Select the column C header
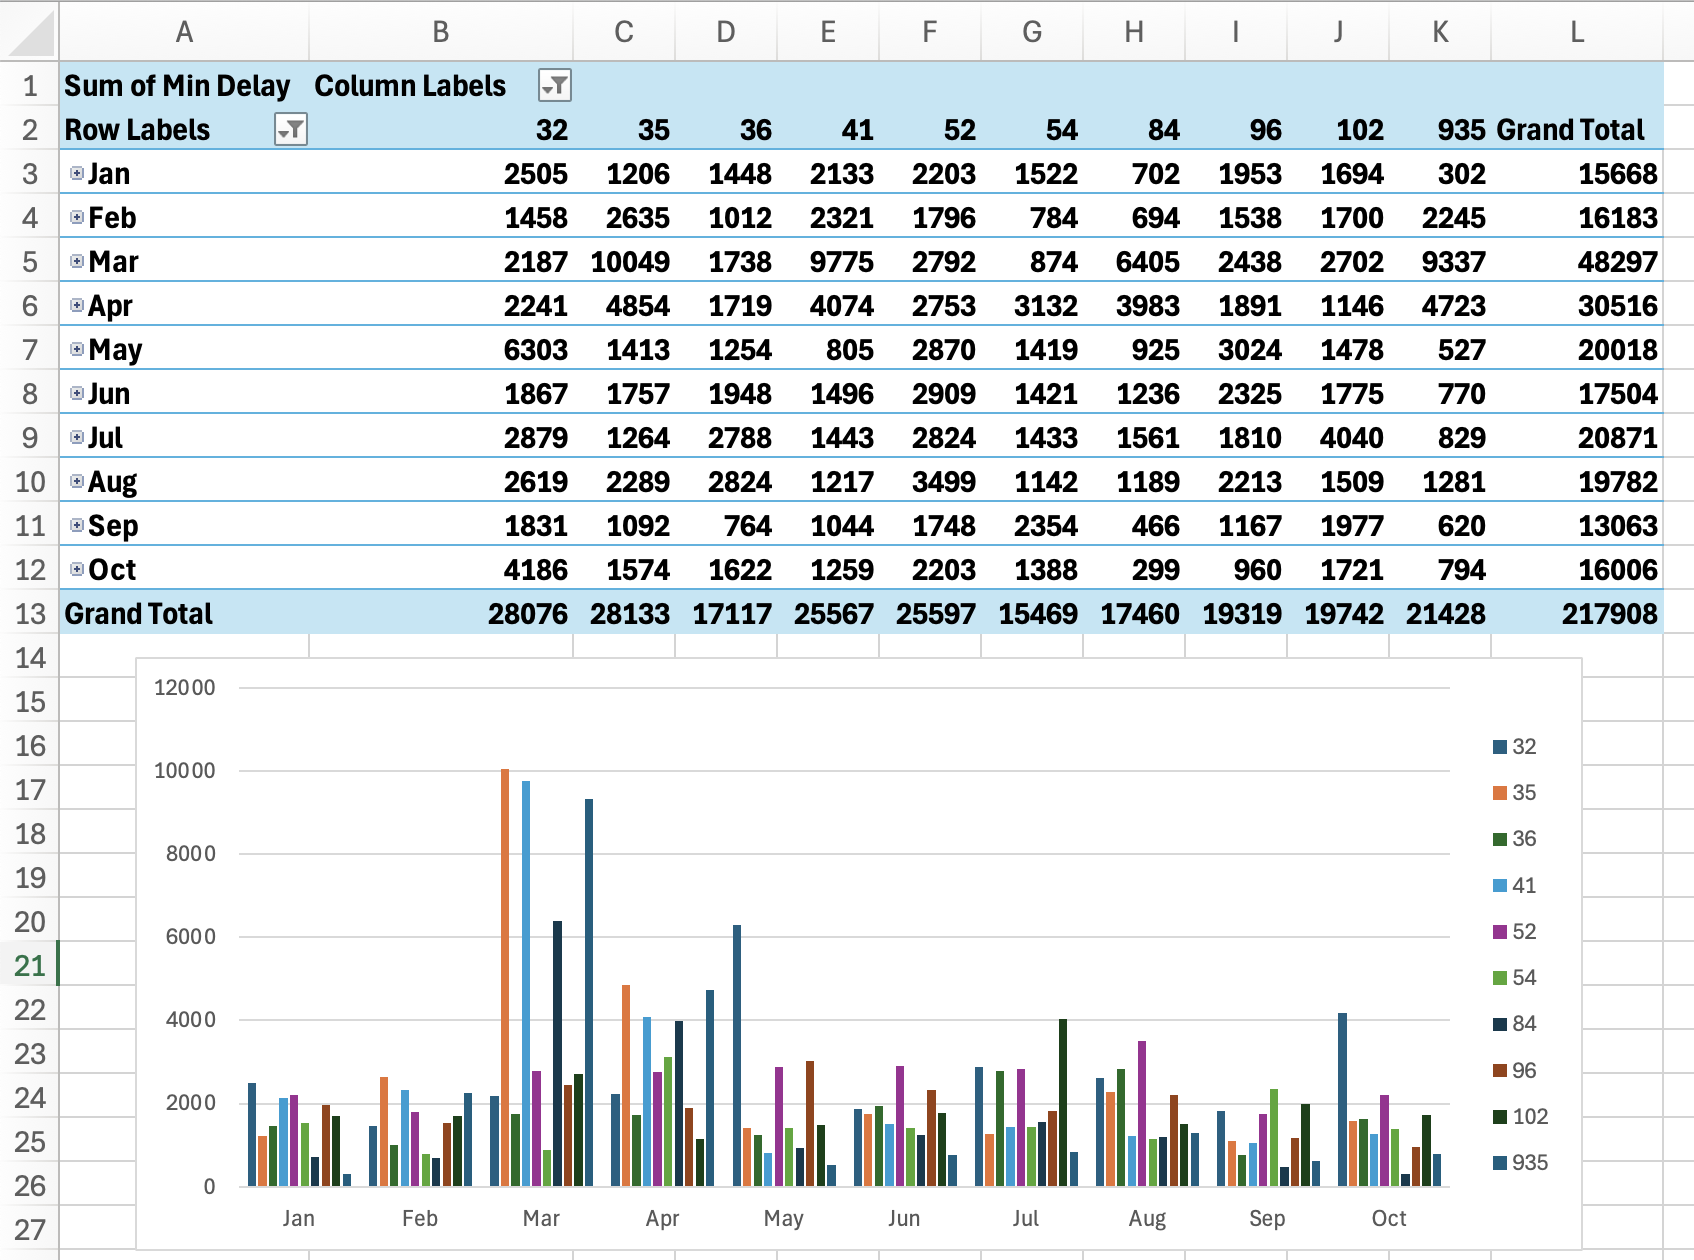 tap(623, 32)
